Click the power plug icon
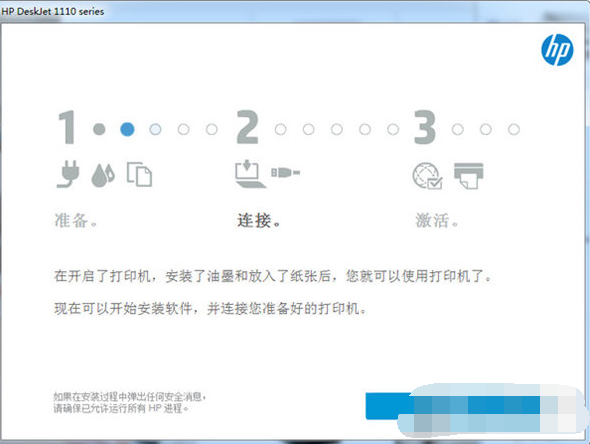Screen dimensions: 590x444 (x=68, y=174)
